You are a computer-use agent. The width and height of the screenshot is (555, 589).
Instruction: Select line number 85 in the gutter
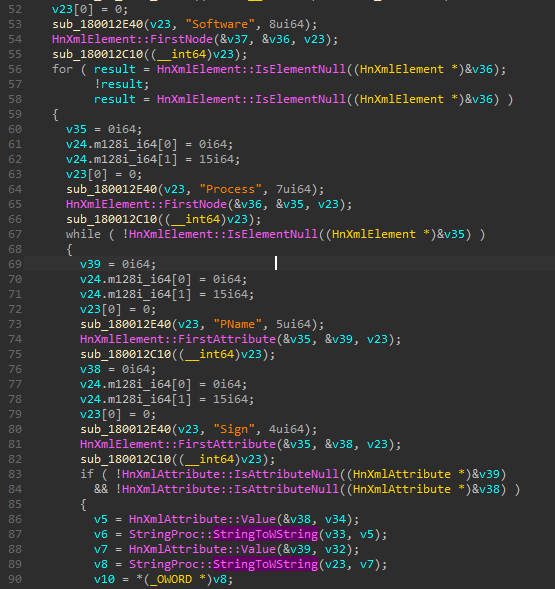point(15,504)
